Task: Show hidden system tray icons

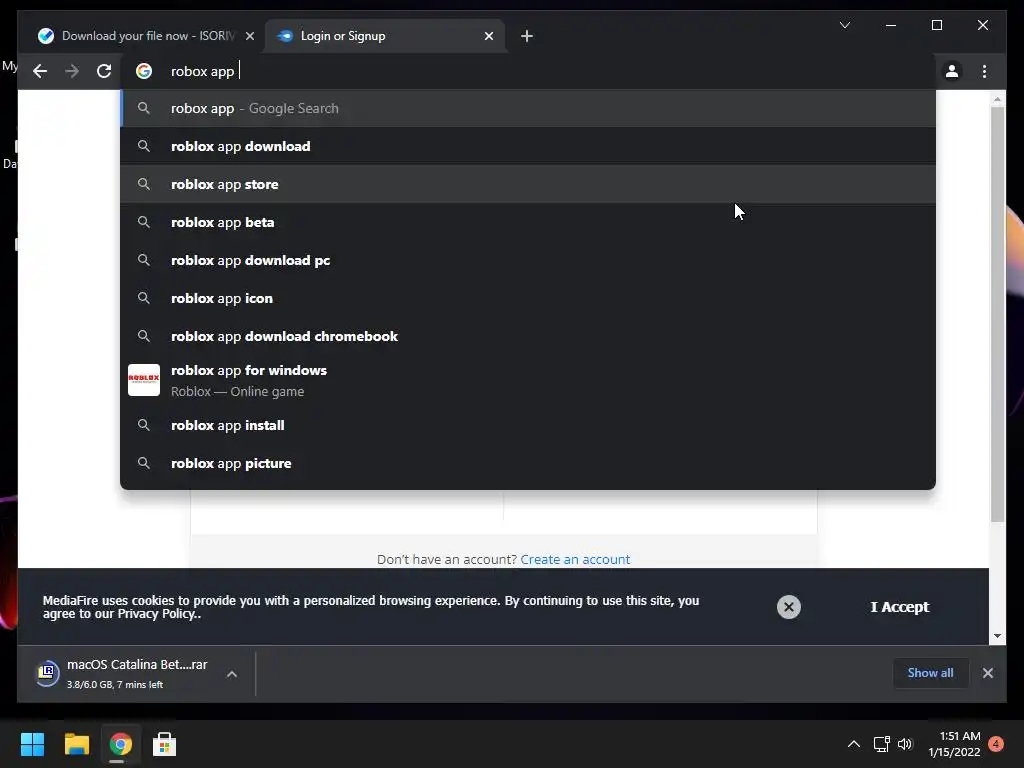Action: tap(854, 744)
